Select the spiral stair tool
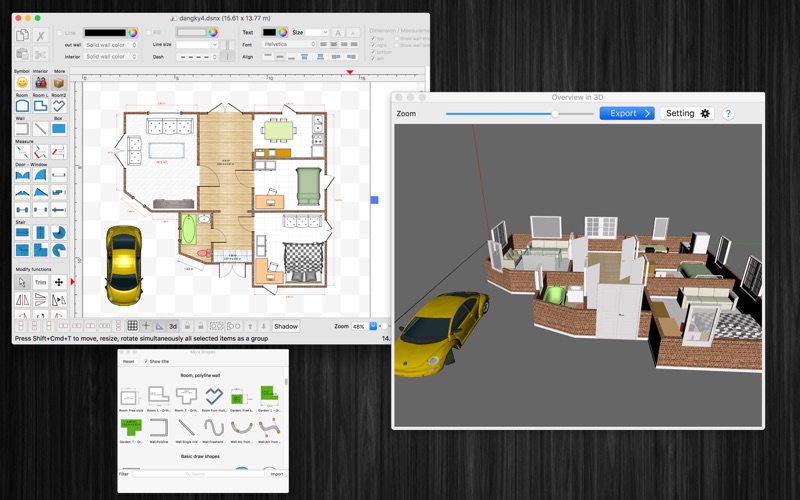The image size is (800, 500). pos(59,233)
